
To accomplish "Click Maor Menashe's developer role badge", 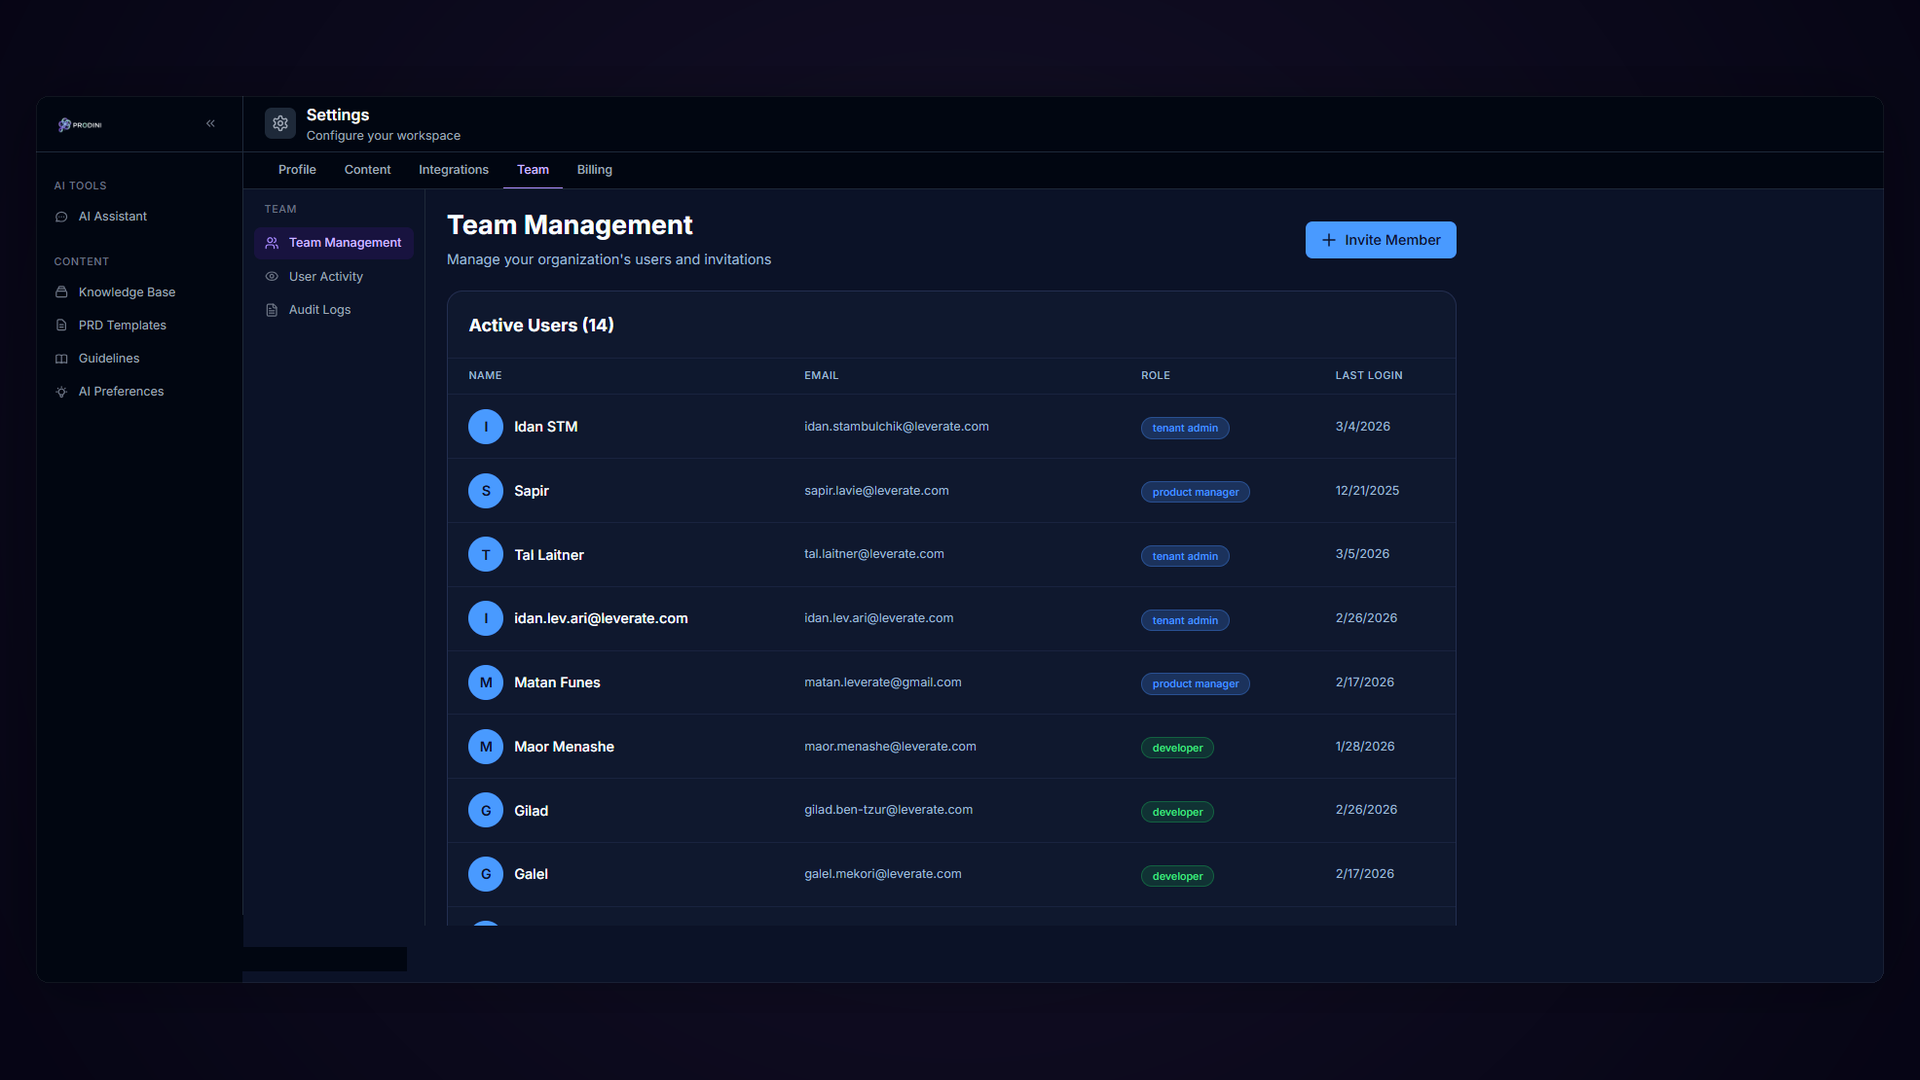I will pyautogui.click(x=1177, y=748).
